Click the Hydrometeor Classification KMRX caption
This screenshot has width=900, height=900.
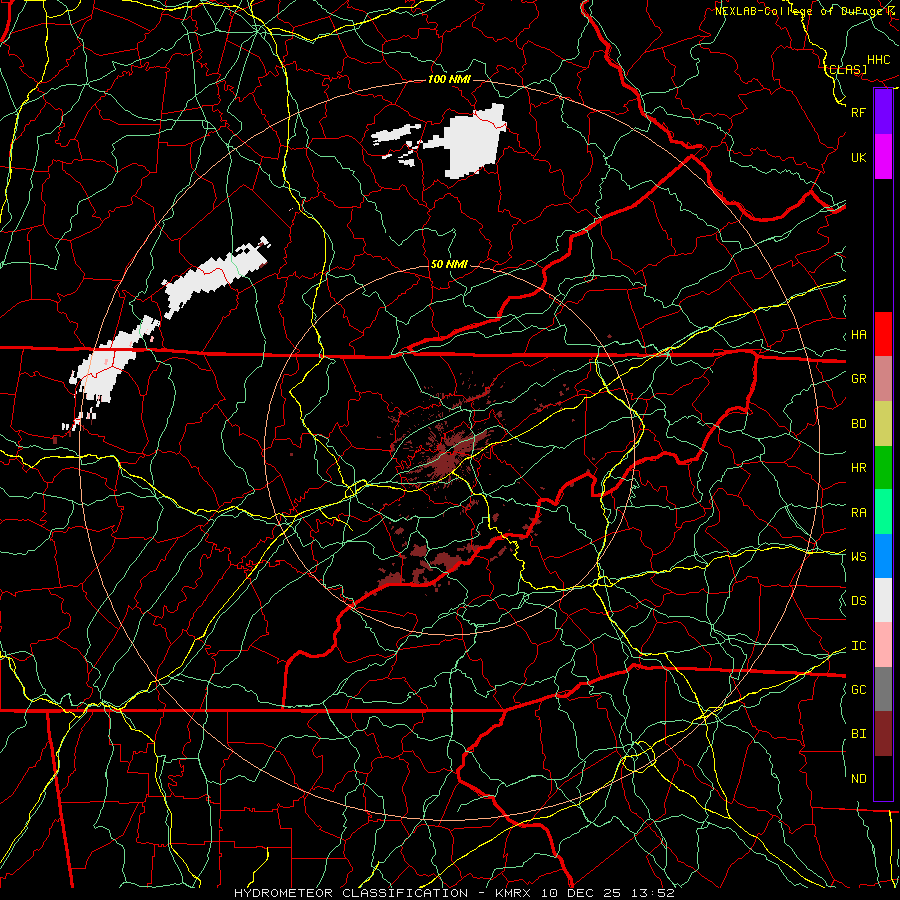454,893
